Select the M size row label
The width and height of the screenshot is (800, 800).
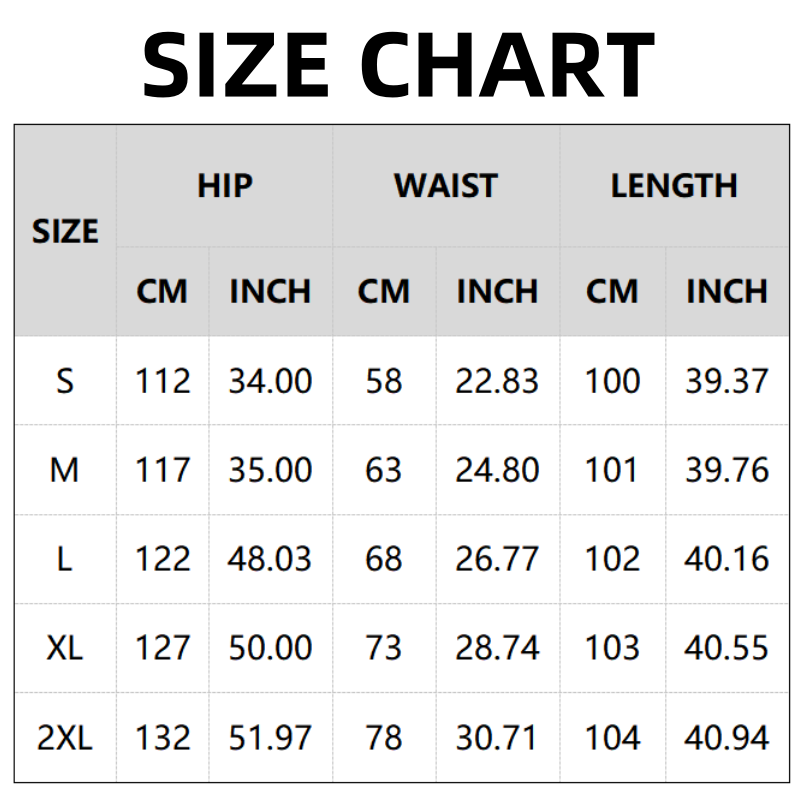pyautogui.click(x=65, y=470)
